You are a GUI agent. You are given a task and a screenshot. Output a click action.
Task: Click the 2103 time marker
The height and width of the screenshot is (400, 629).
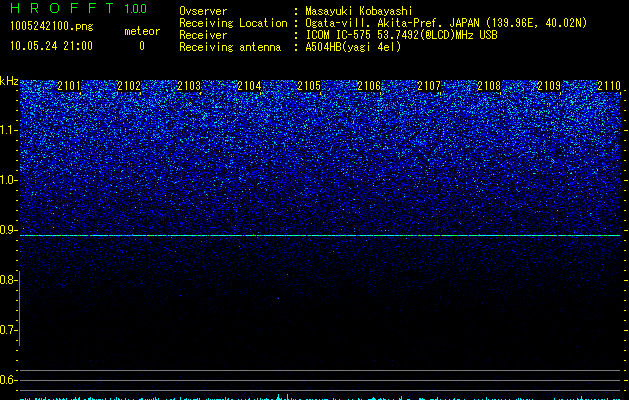189,85
